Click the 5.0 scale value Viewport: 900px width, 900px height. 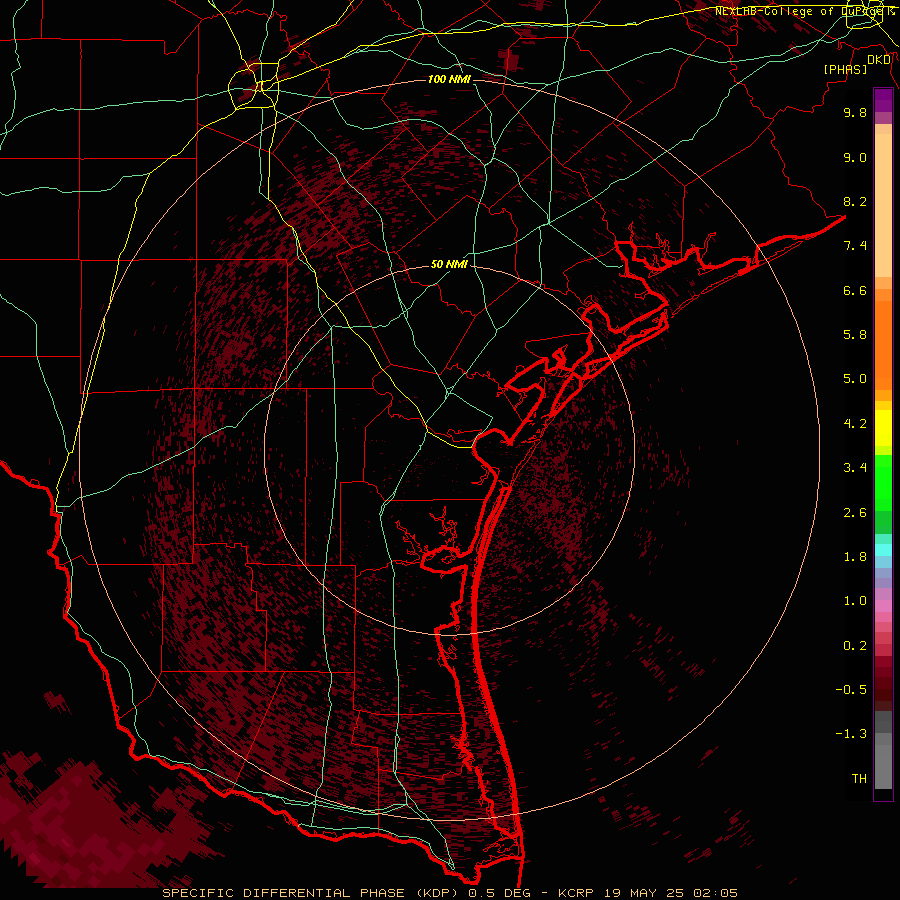pyautogui.click(x=855, y=379)
